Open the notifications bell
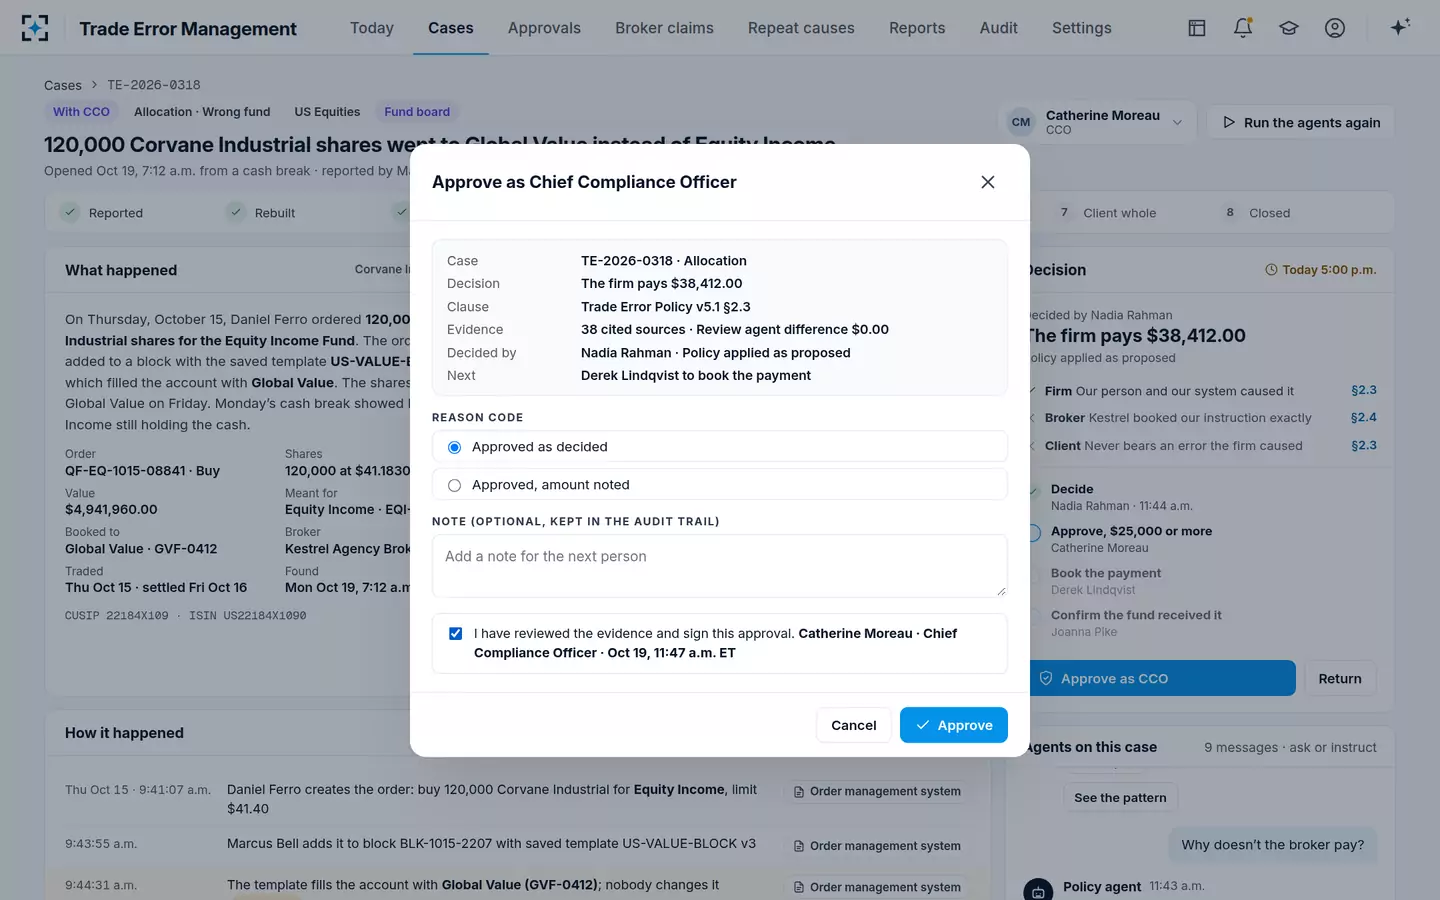The height and width of the screenshot is (900, 1440). [x=1243, y=28]
